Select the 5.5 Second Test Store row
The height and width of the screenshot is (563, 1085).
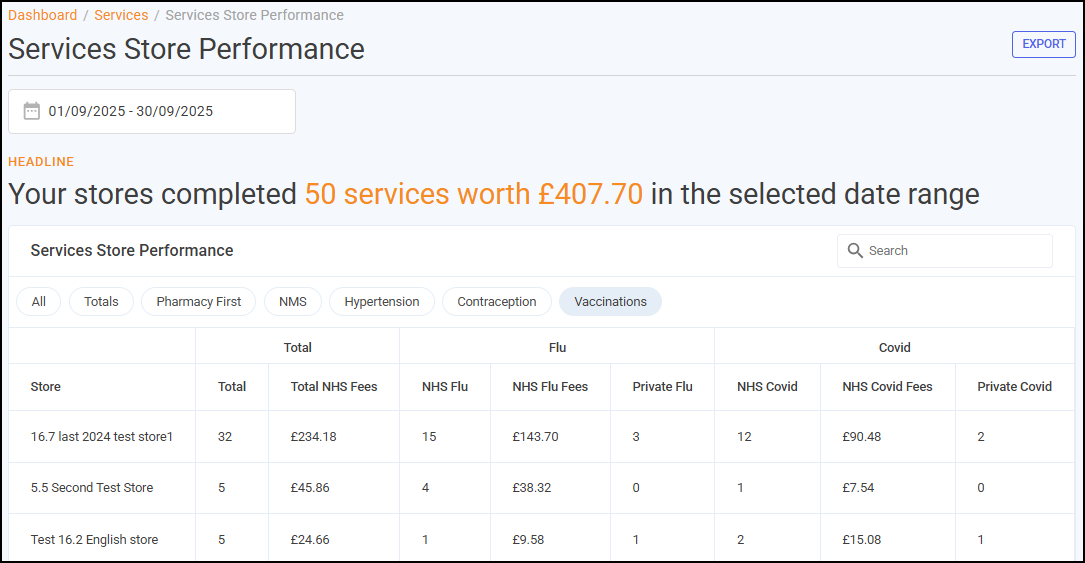pyautogui.click(x=92, y=488)
